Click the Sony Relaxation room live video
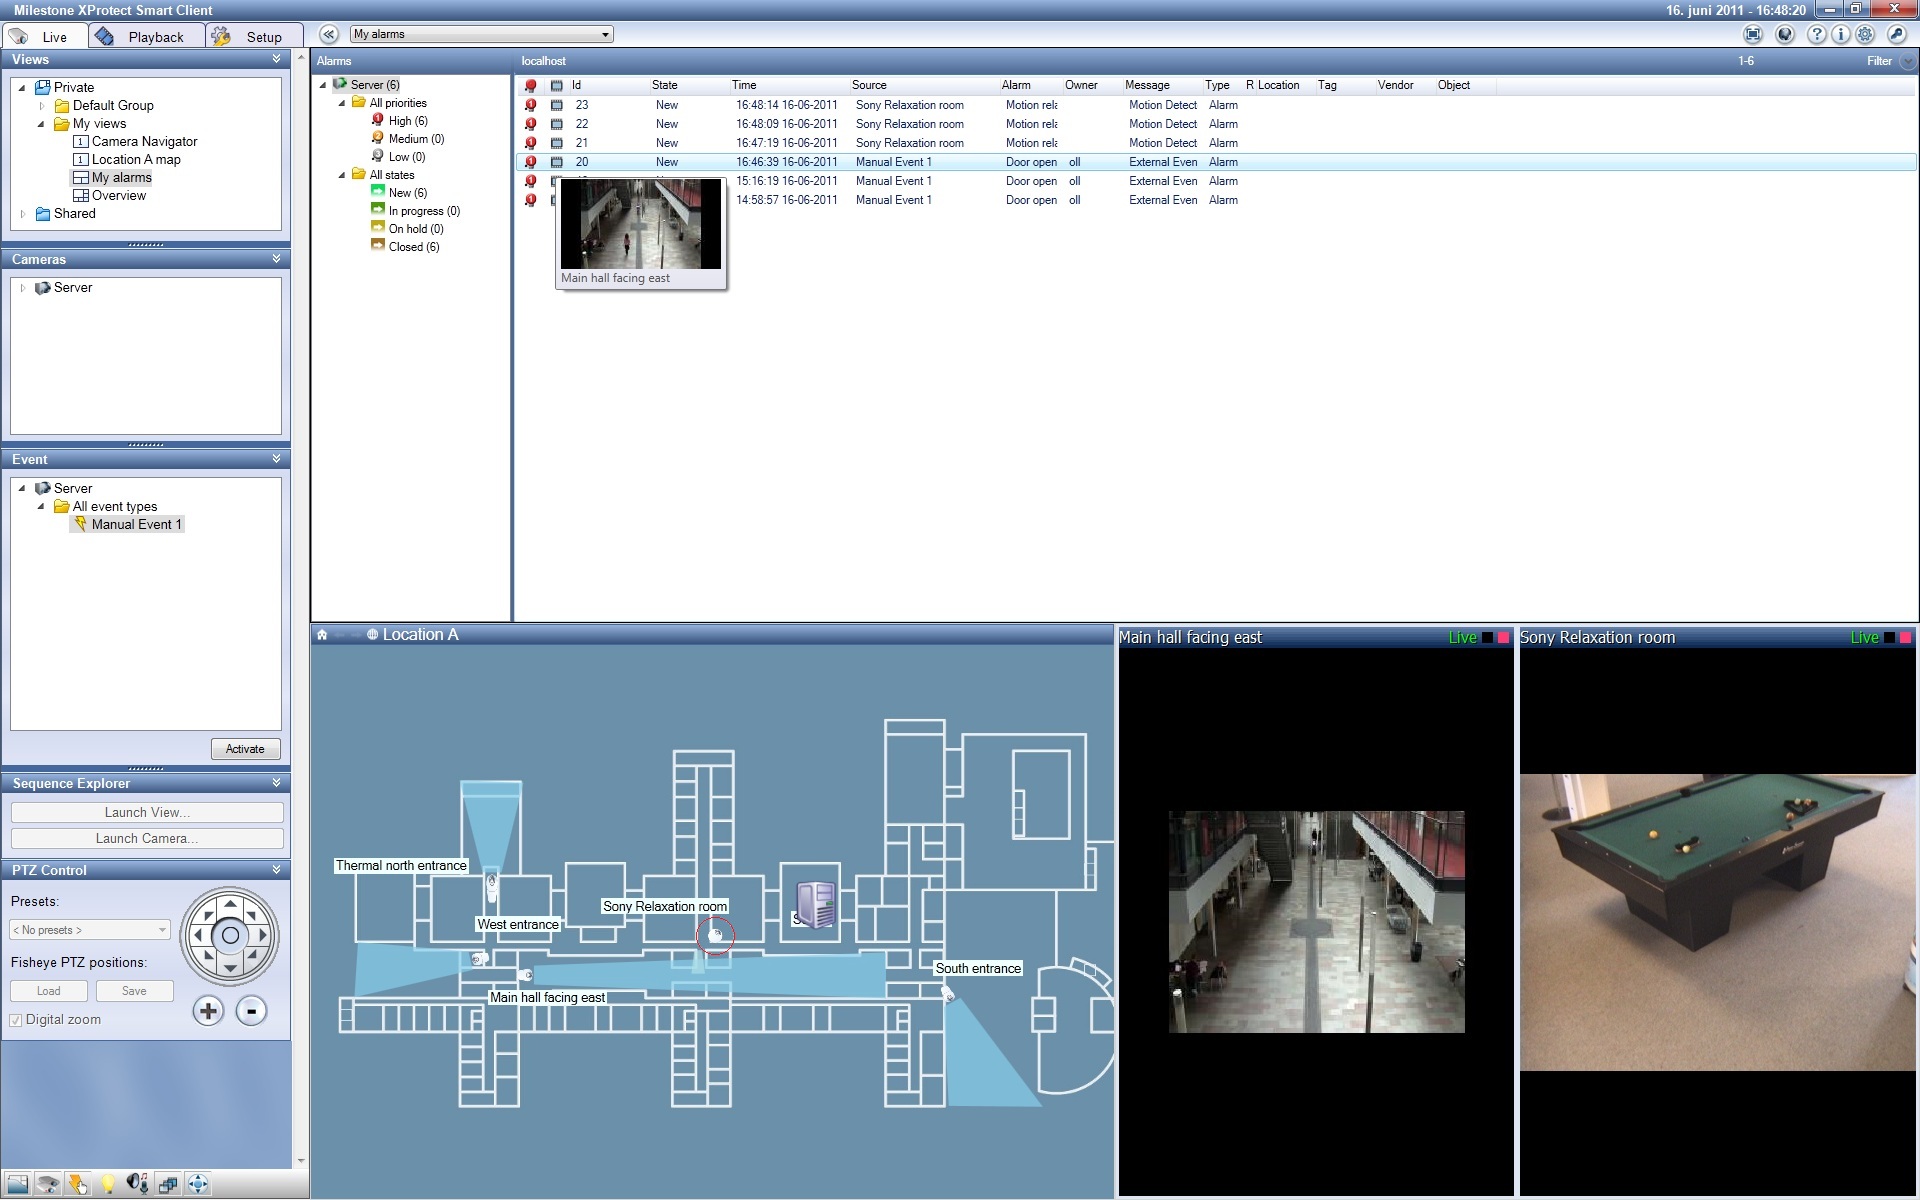The width and height of the screenshot is (1920, 1200). click(1717, 922)
